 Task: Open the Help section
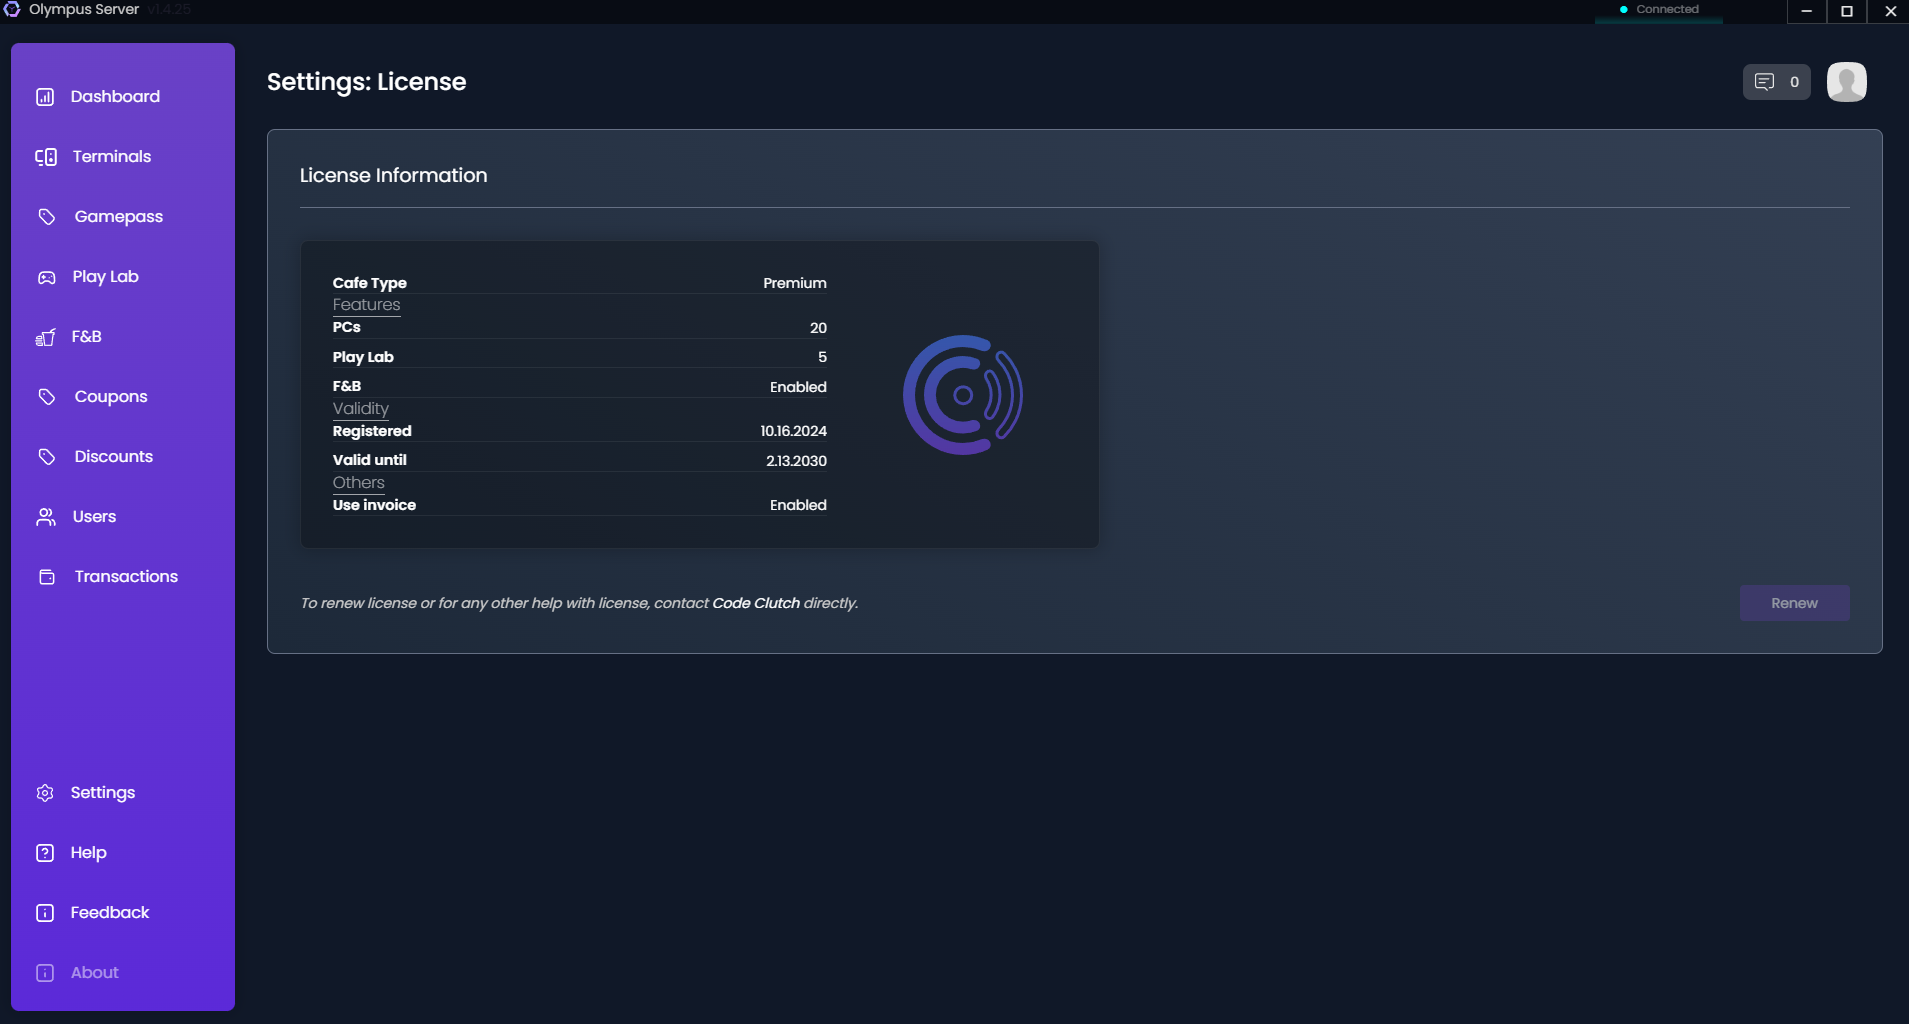(88, 852)
